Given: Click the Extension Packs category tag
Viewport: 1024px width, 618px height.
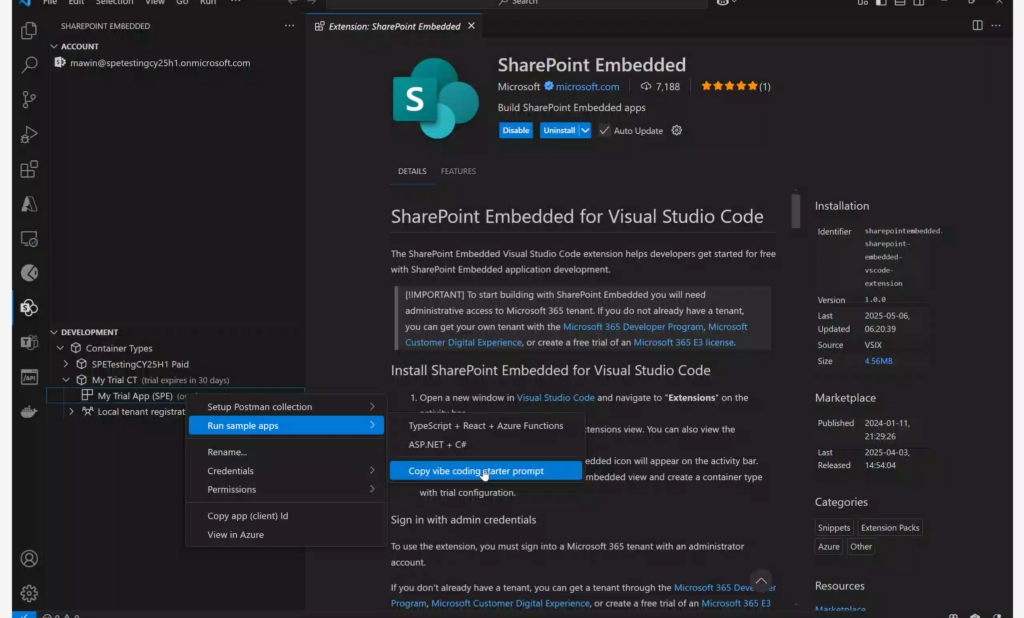Looking at the screenshot, I should (x=890, y=527).
